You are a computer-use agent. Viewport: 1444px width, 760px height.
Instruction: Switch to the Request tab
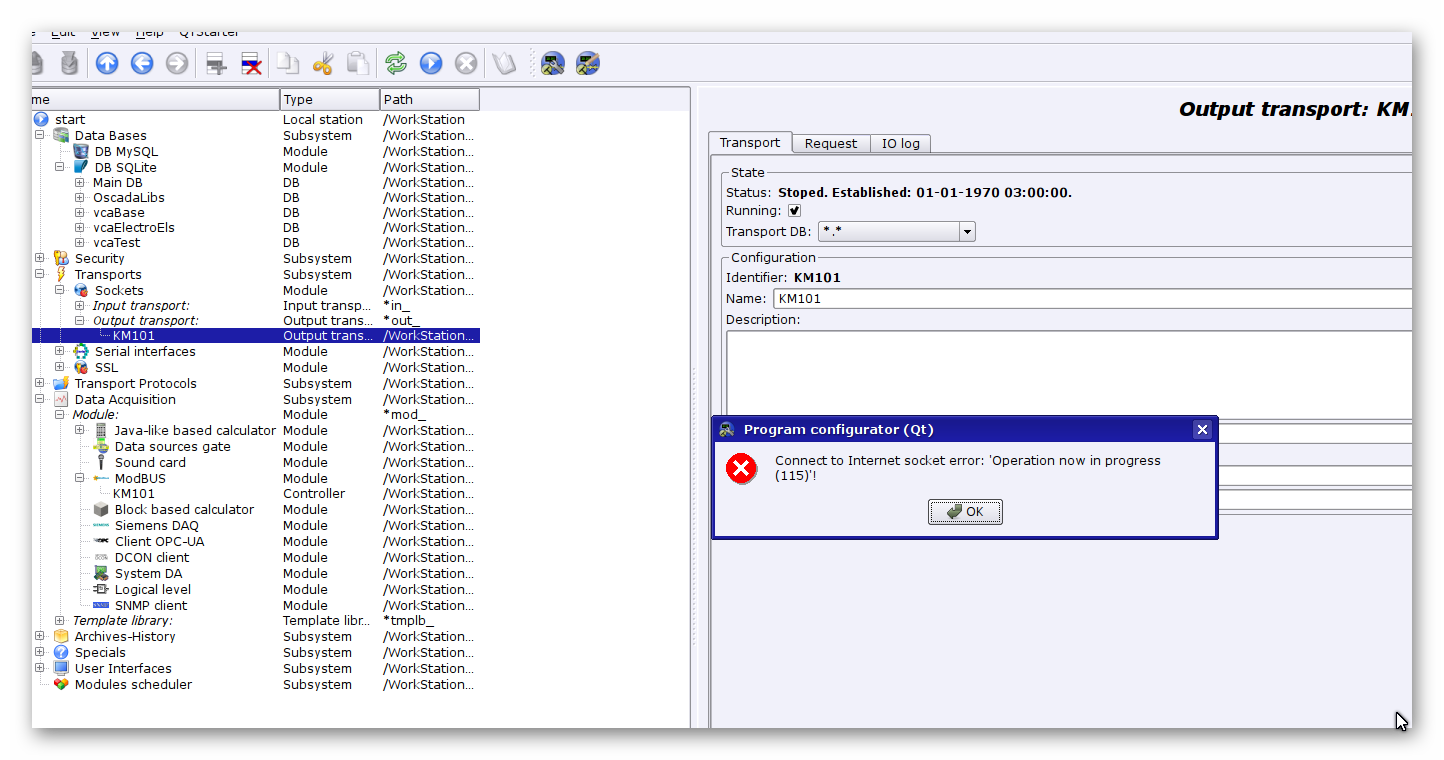pos(830,143)
